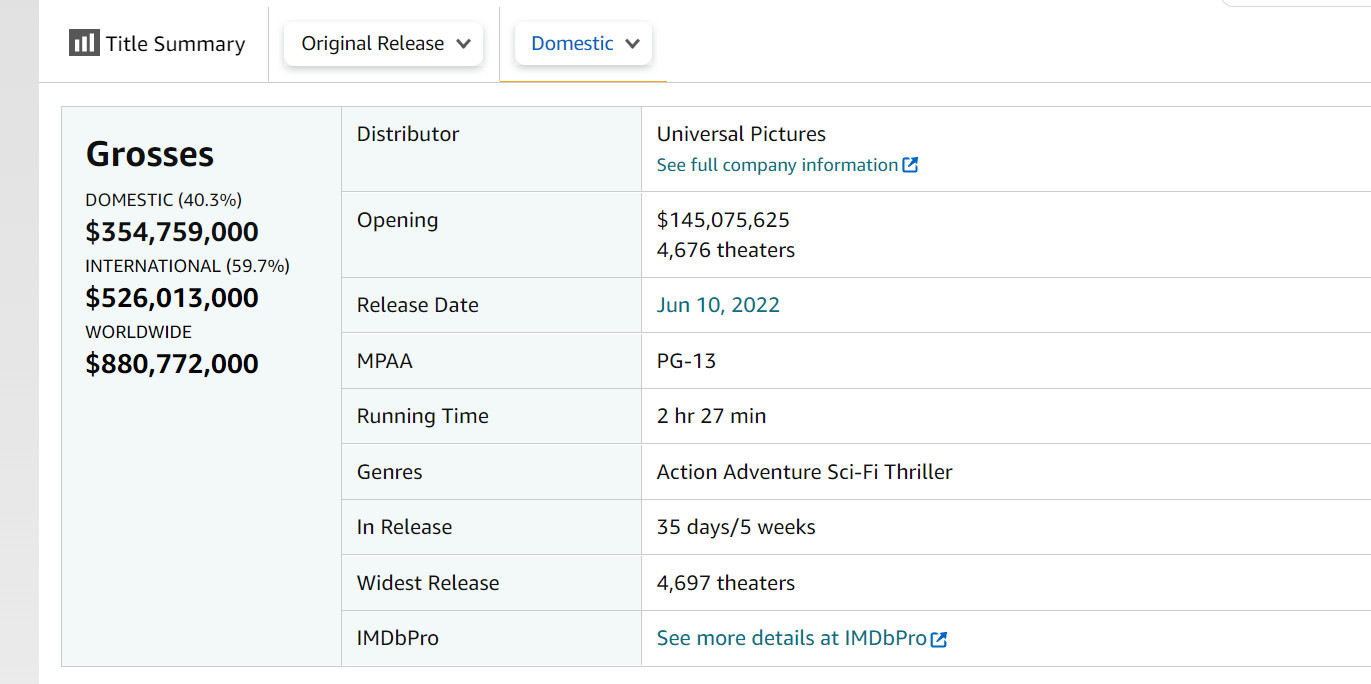
Task: Click the international gross $526,013,000 figure
Action: [172, 298]
